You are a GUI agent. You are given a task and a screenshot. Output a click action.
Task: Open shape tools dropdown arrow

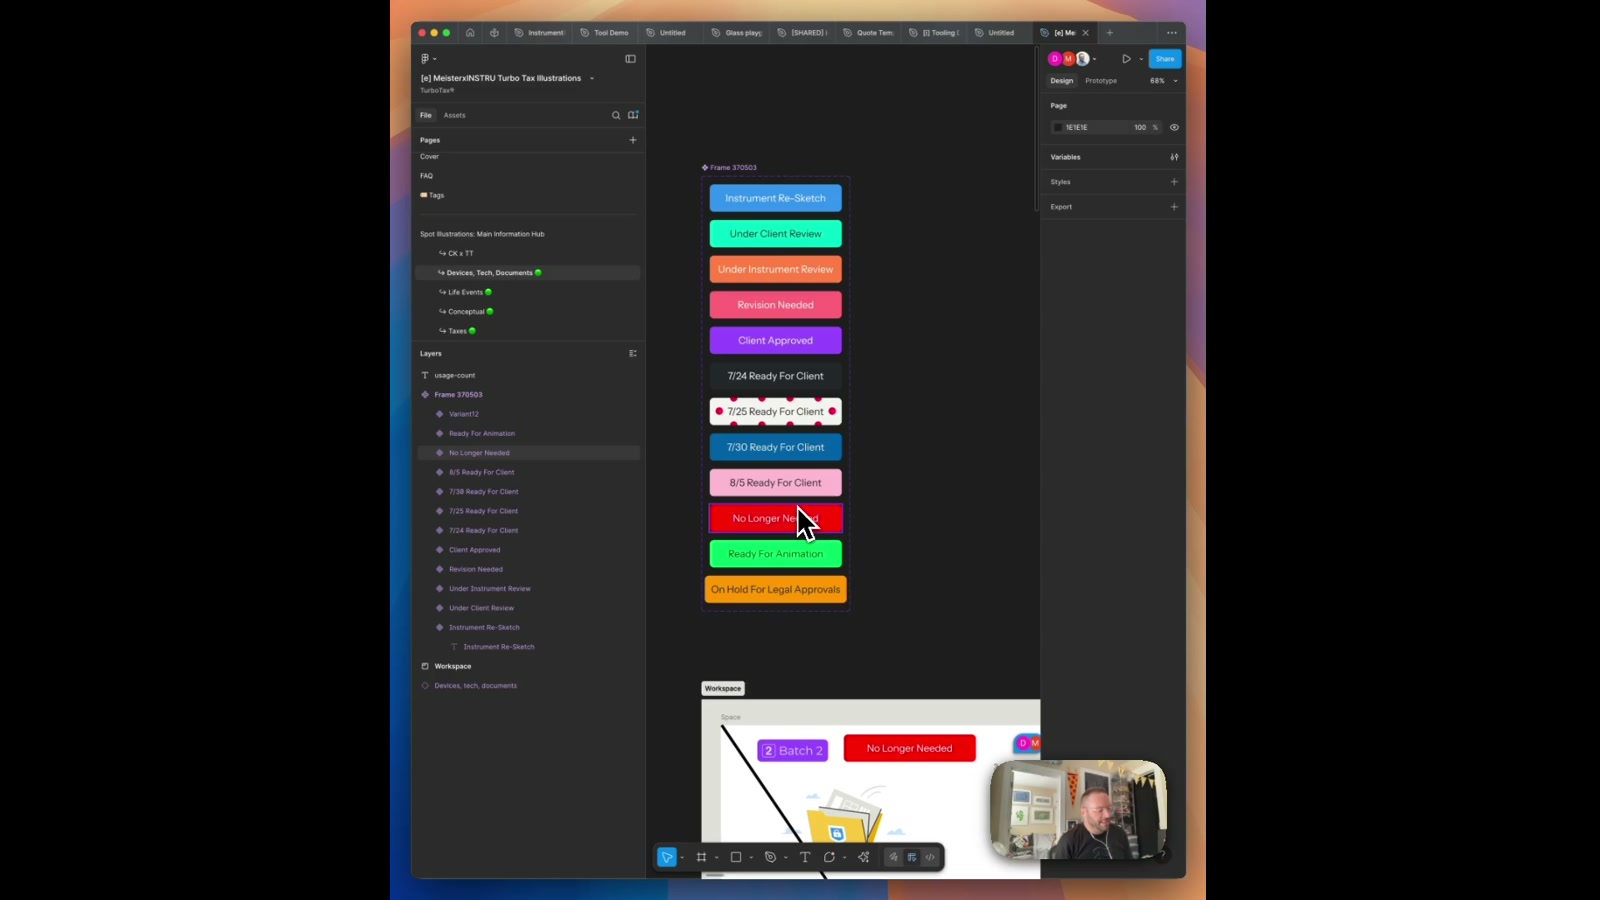[751, 857]
